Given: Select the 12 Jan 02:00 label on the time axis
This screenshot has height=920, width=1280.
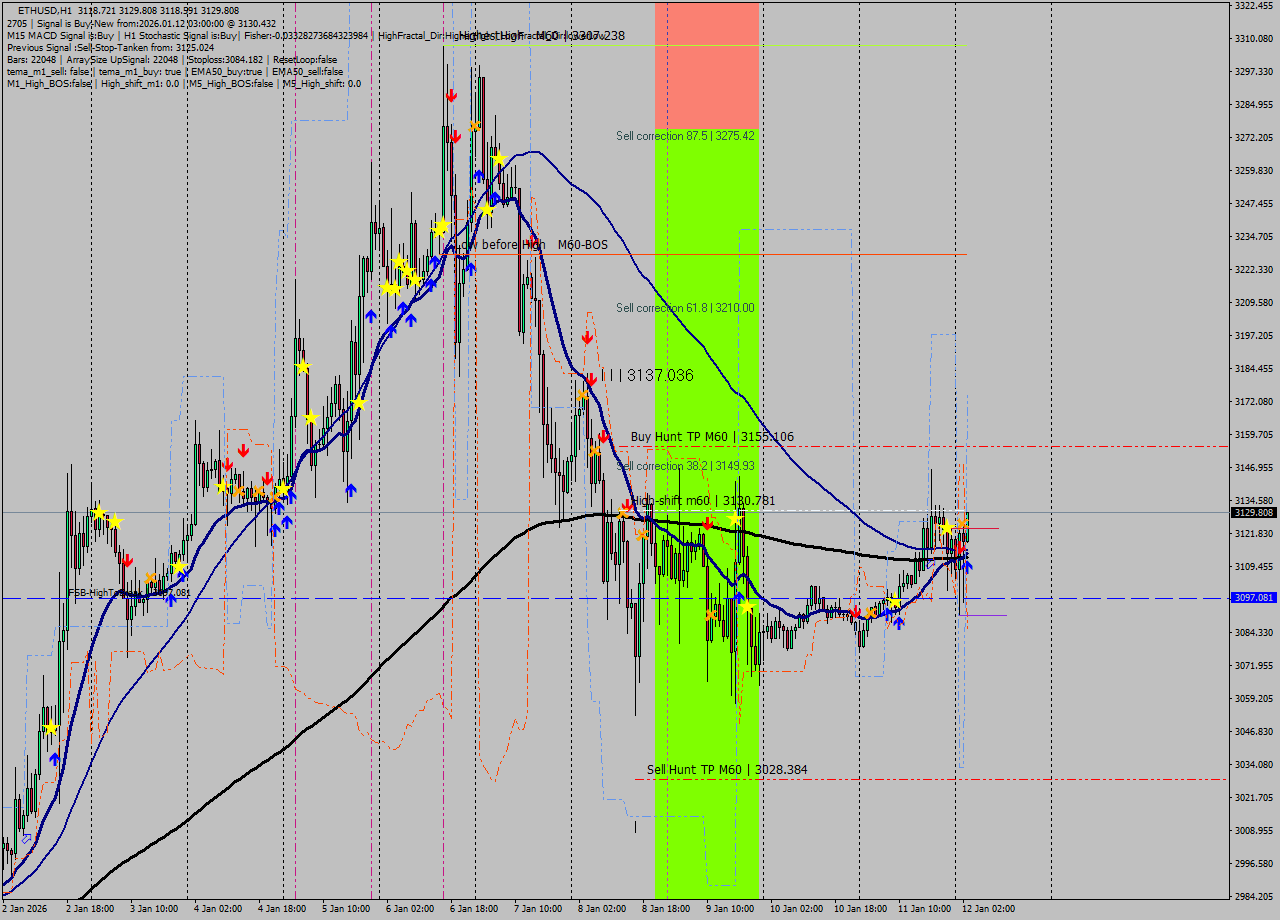Looking at the screenshot, I should click(989, 911).
